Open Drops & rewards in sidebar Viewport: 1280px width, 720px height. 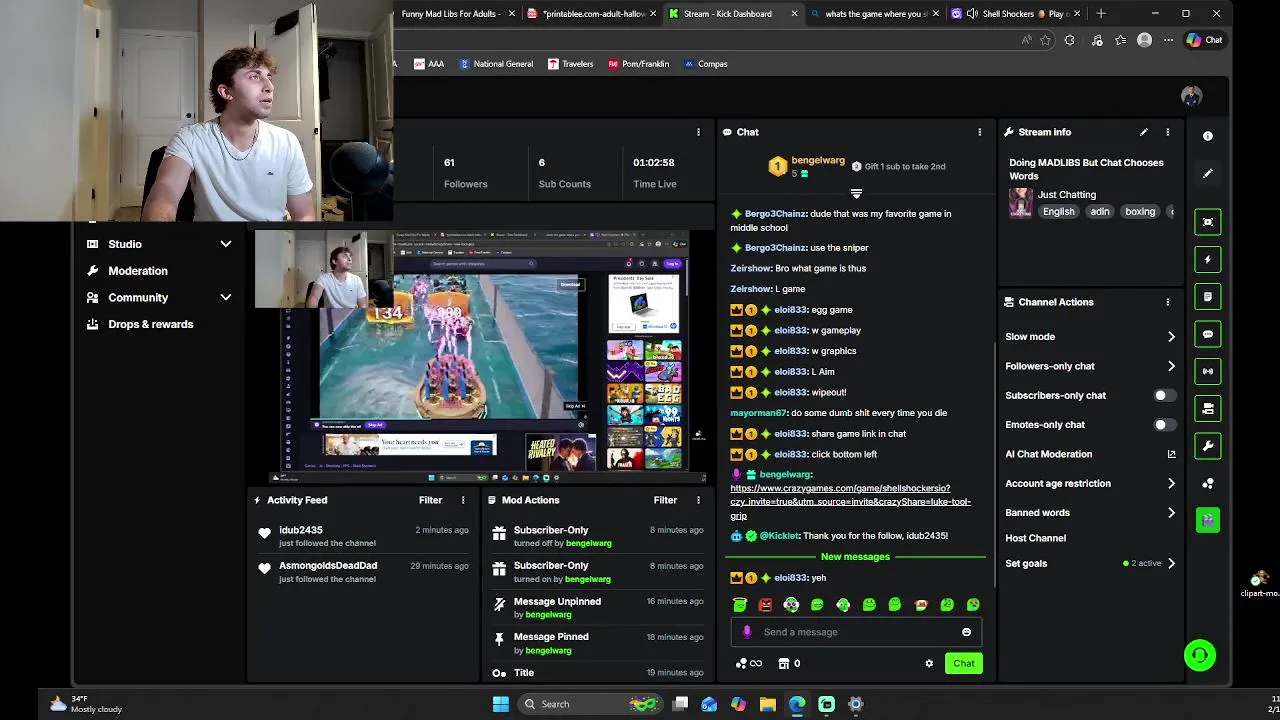coord(151,324)
